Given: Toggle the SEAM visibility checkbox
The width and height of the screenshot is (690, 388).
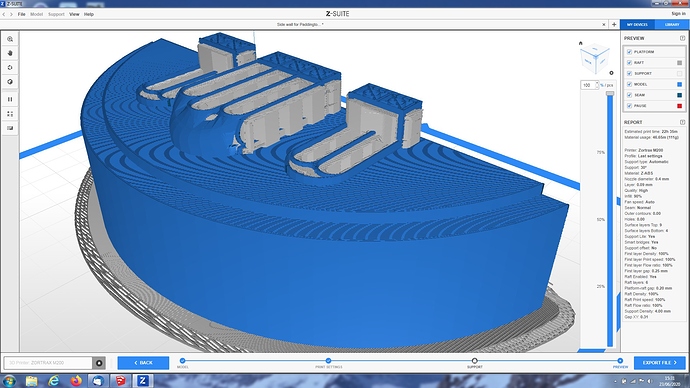Looking at the screenshot, I should pos(629,95).
